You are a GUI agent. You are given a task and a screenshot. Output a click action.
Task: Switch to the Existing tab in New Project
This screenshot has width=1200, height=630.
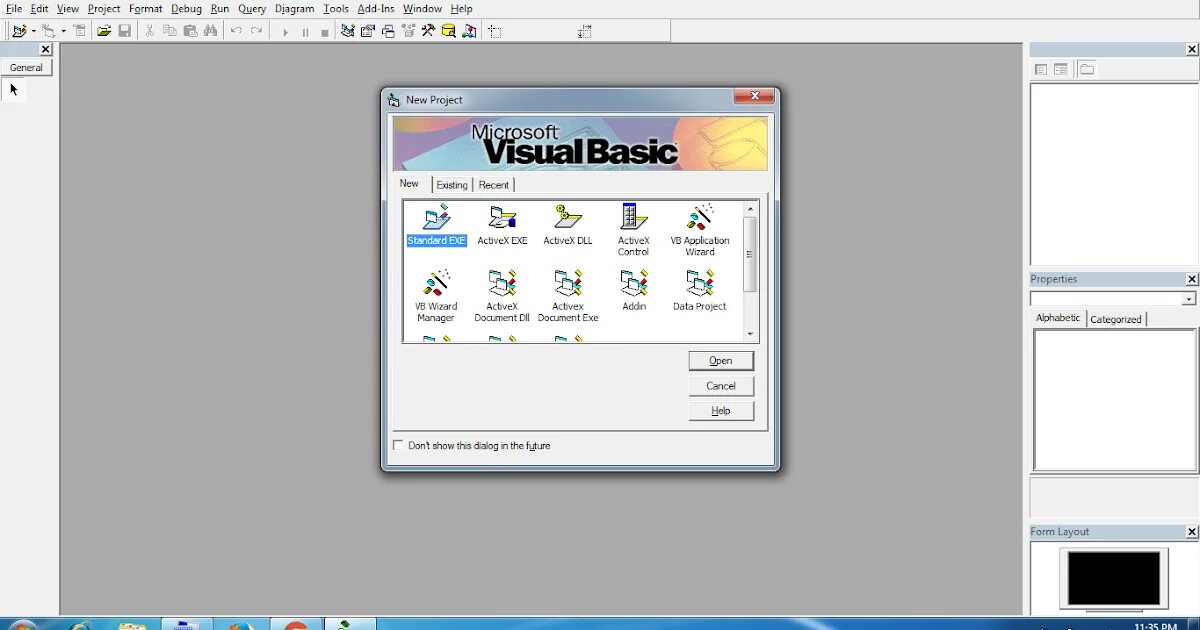(452, 185)
